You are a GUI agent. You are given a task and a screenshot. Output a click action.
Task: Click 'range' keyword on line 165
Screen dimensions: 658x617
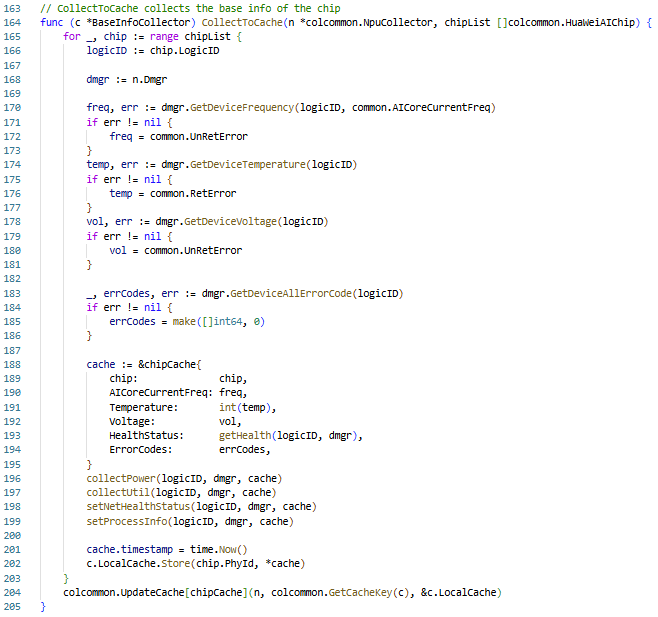click(x=164, y=37)
